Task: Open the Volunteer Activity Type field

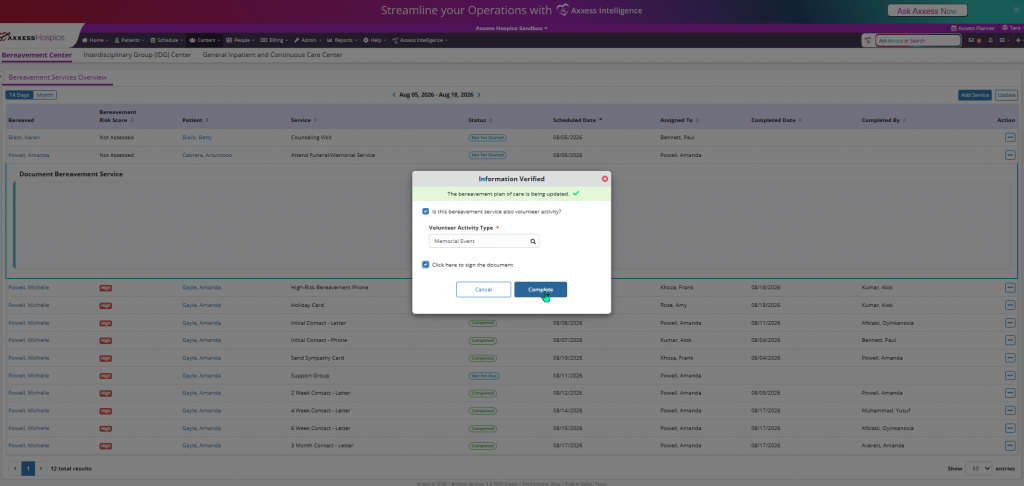Action: pos(483,241)
